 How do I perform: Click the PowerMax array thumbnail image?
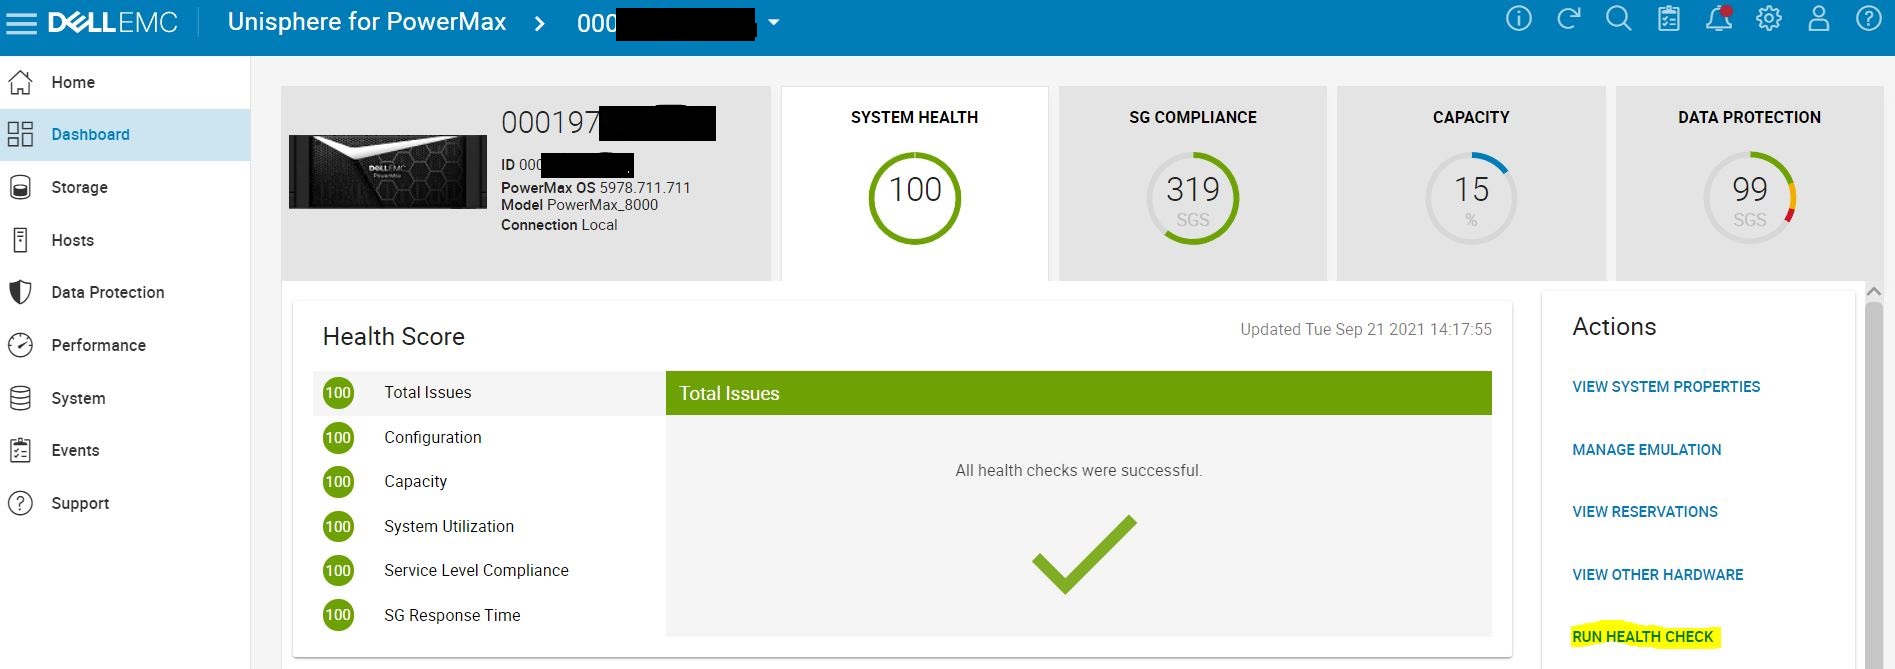388,172
